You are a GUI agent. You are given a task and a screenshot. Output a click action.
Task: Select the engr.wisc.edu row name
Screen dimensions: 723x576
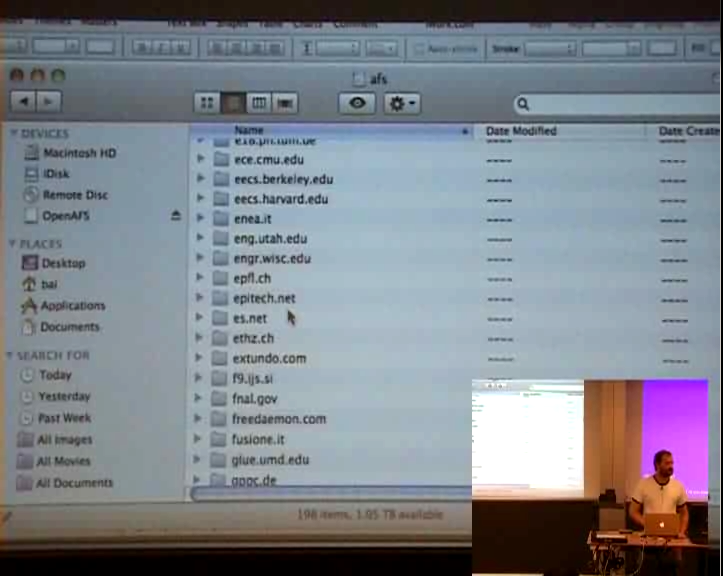(272, 258)
